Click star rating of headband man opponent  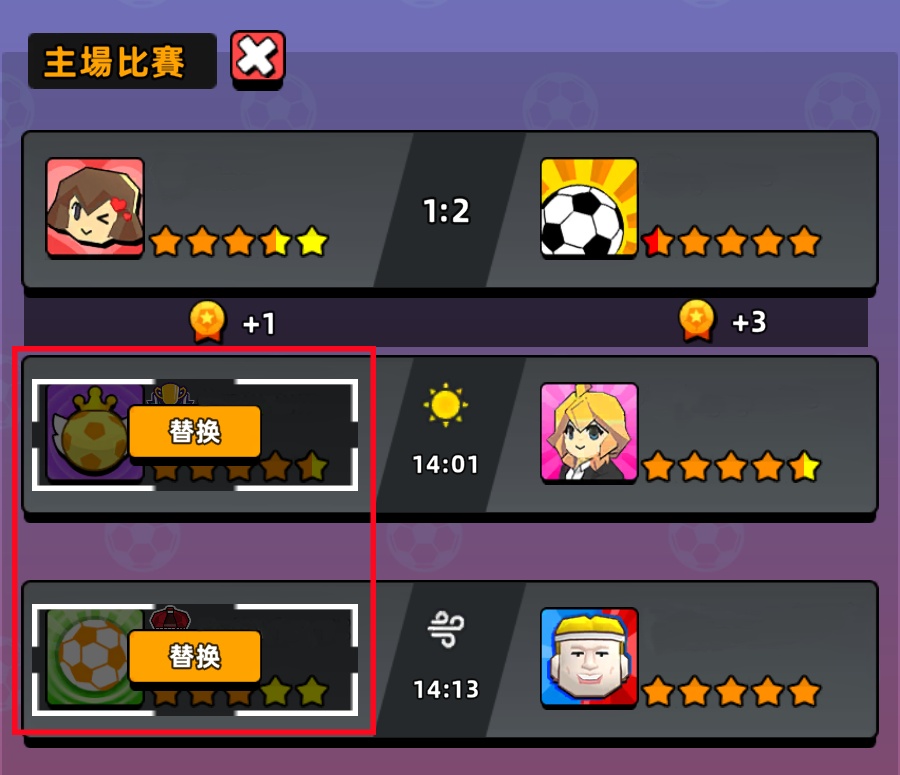[731, 691]
